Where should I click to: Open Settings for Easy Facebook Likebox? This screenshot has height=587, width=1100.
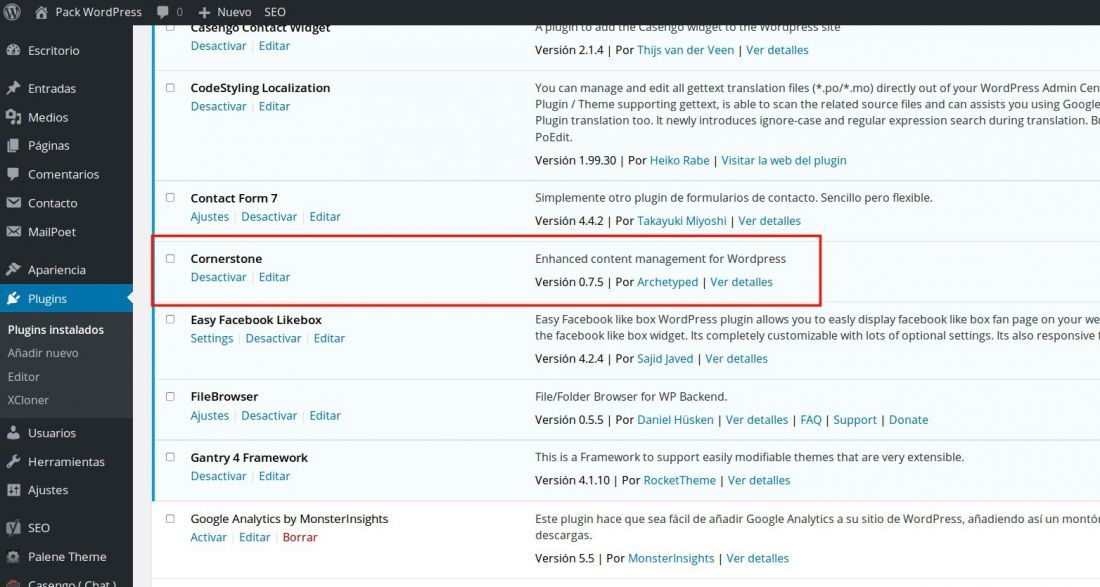click(x=211, y=338)
